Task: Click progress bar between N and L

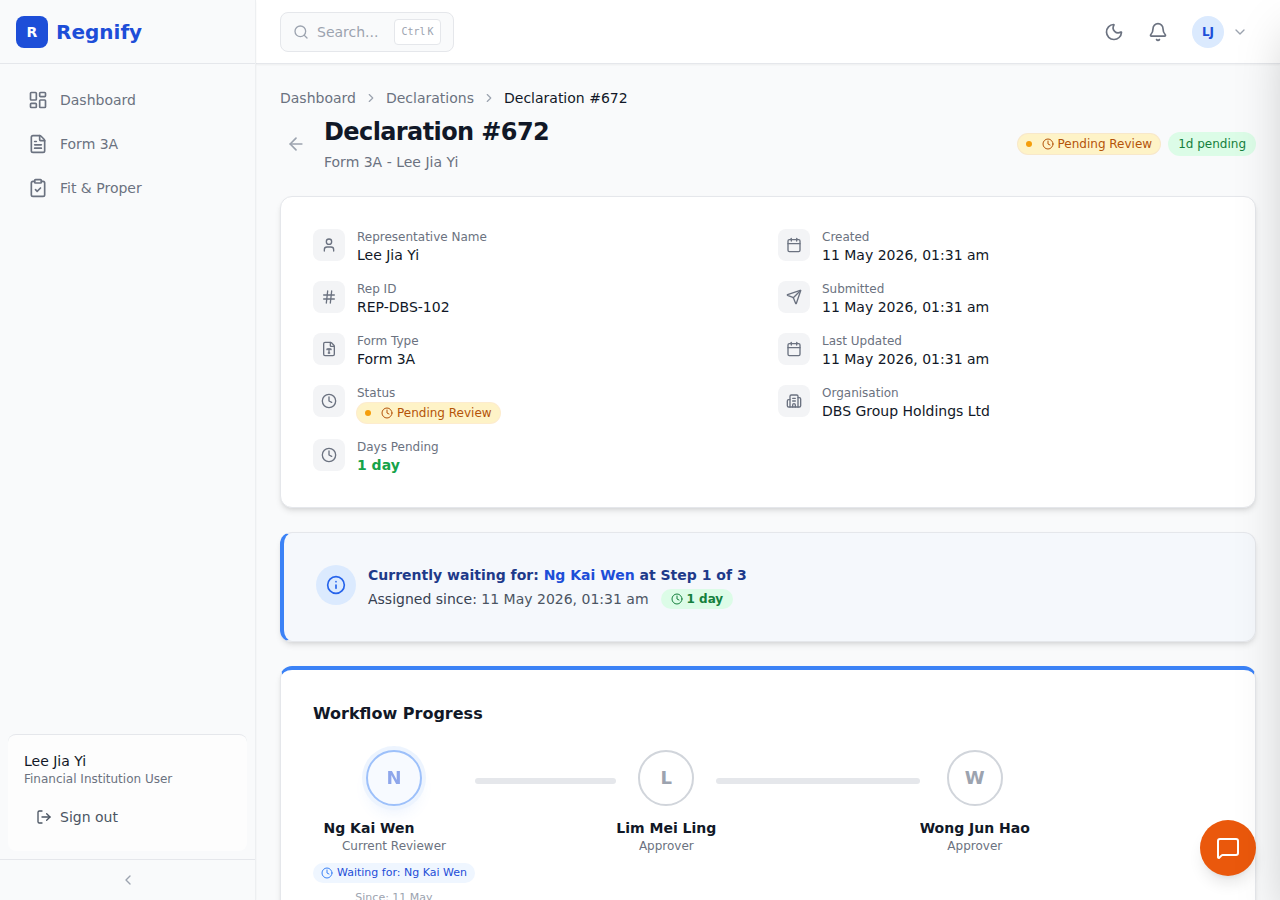Action: point(545,780)
